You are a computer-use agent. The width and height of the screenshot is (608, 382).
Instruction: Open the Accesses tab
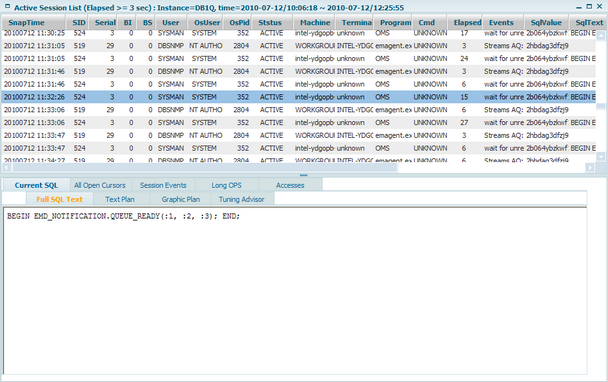click(x=290, y=185)
